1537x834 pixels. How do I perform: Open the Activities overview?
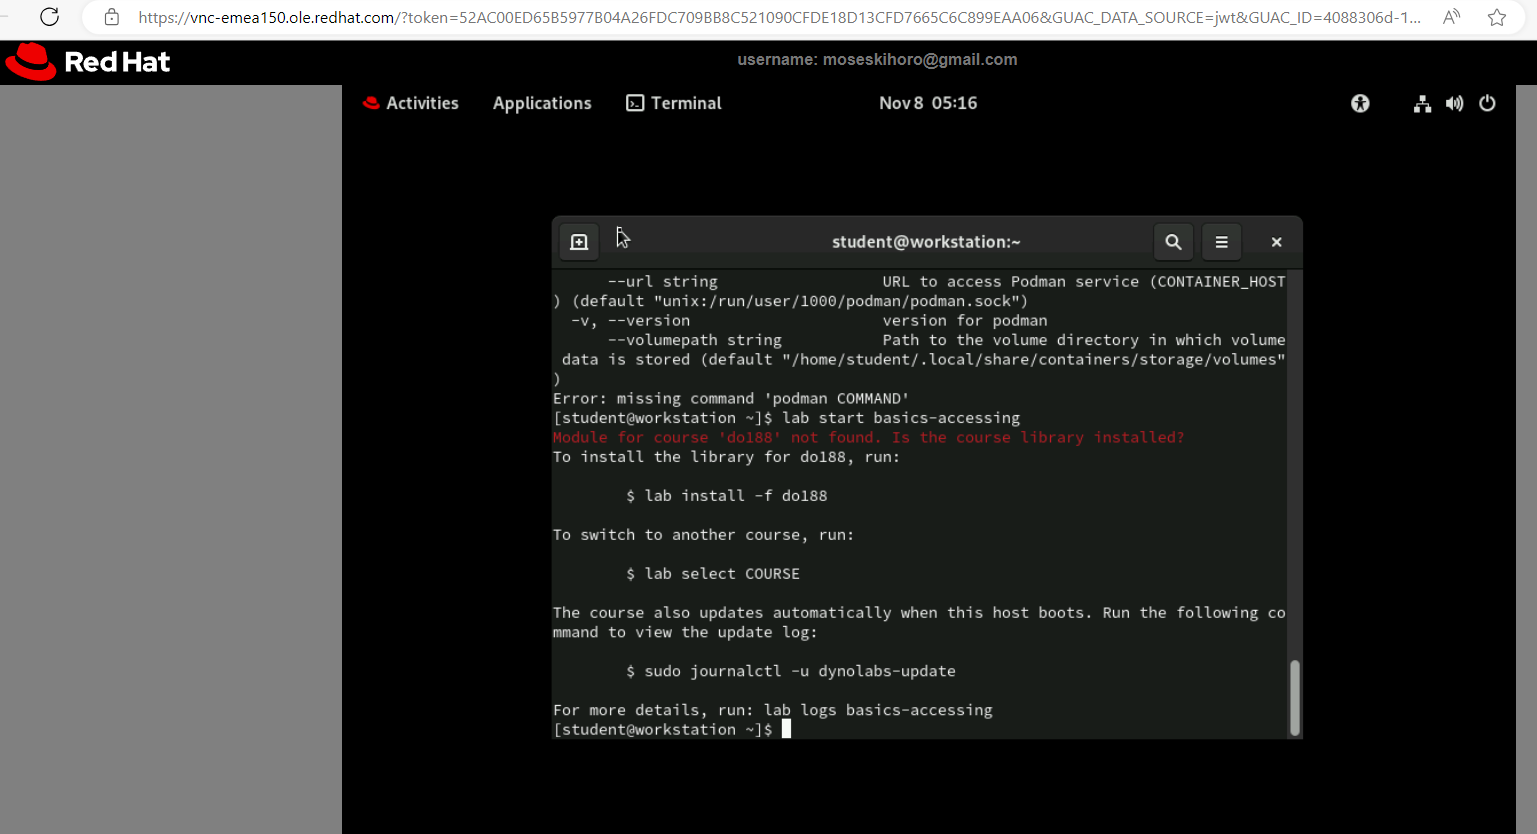tap(410, 102)
